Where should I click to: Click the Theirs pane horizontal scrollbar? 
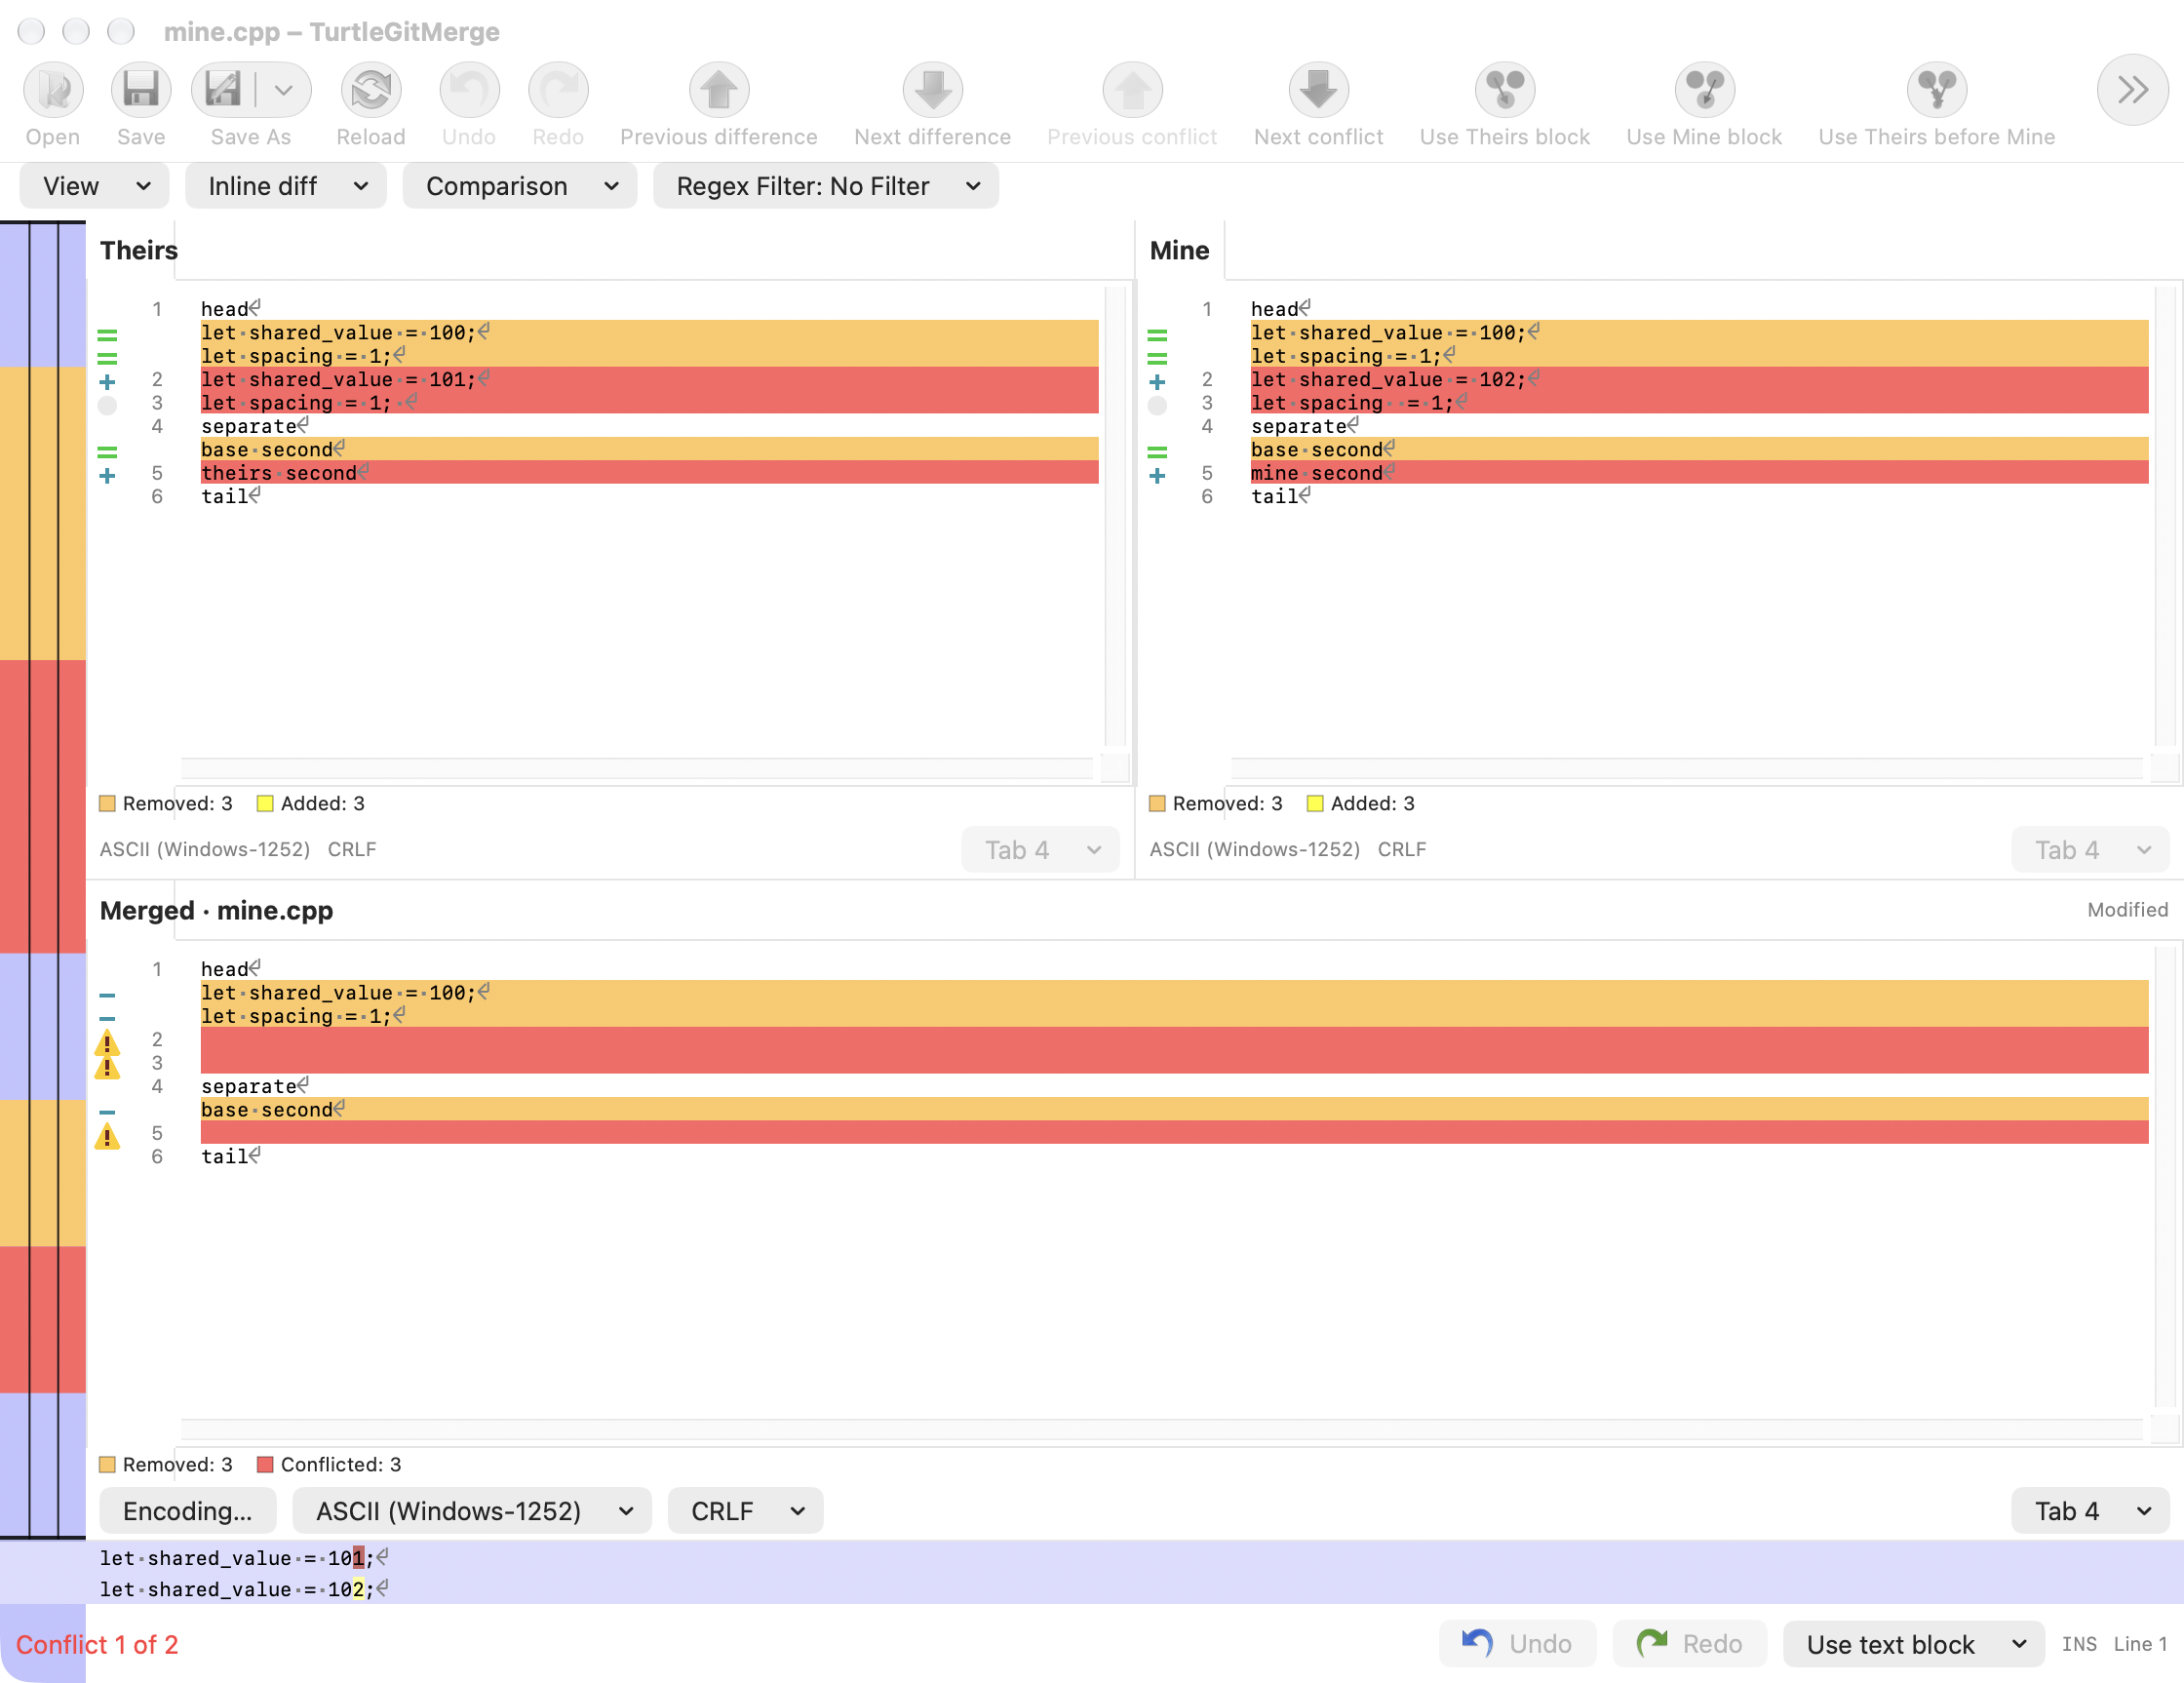click(636, 768)
